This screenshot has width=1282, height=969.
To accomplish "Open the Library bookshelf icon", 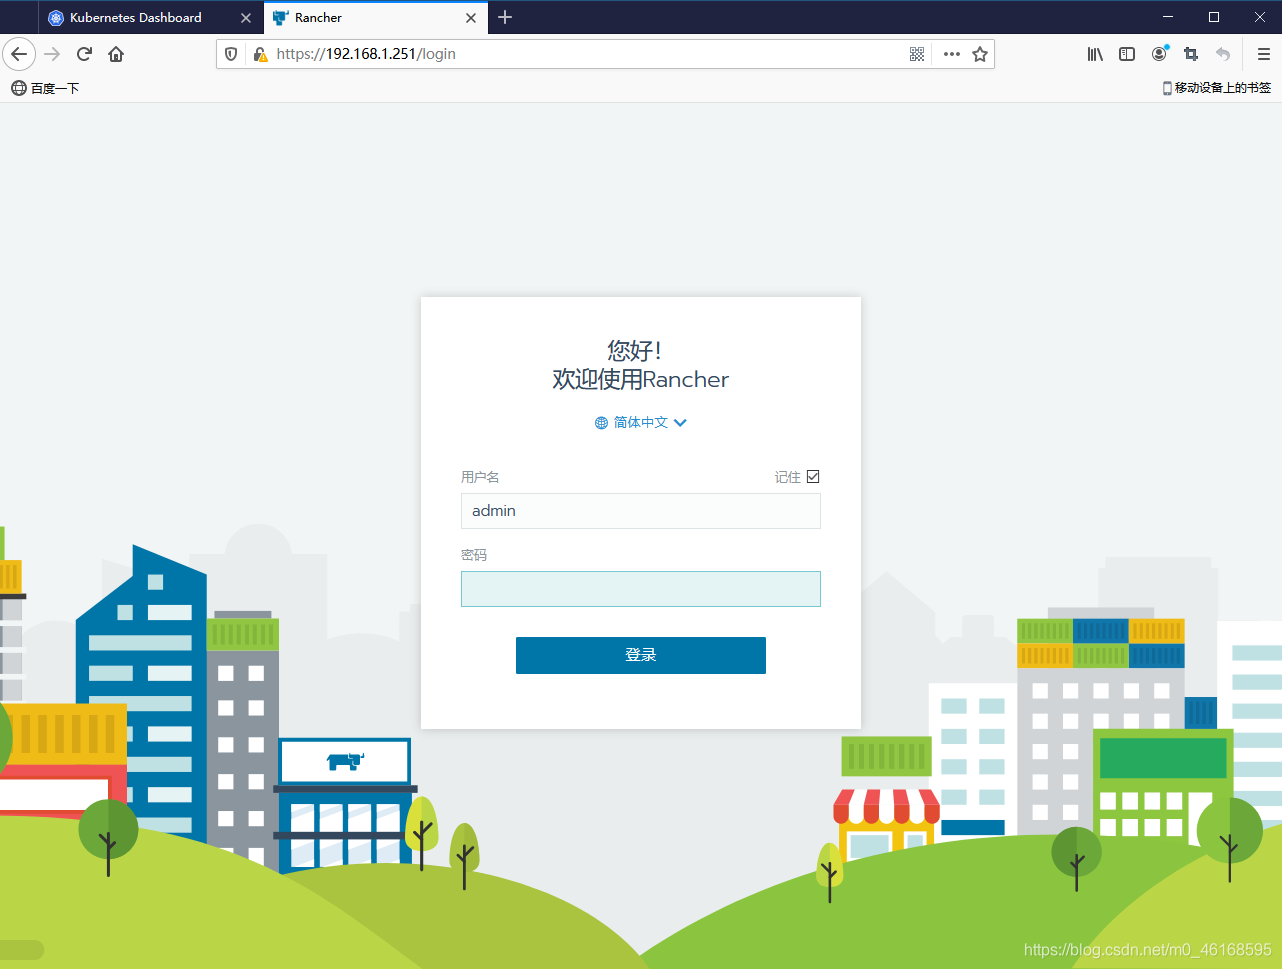I will tap(1095, 54).
